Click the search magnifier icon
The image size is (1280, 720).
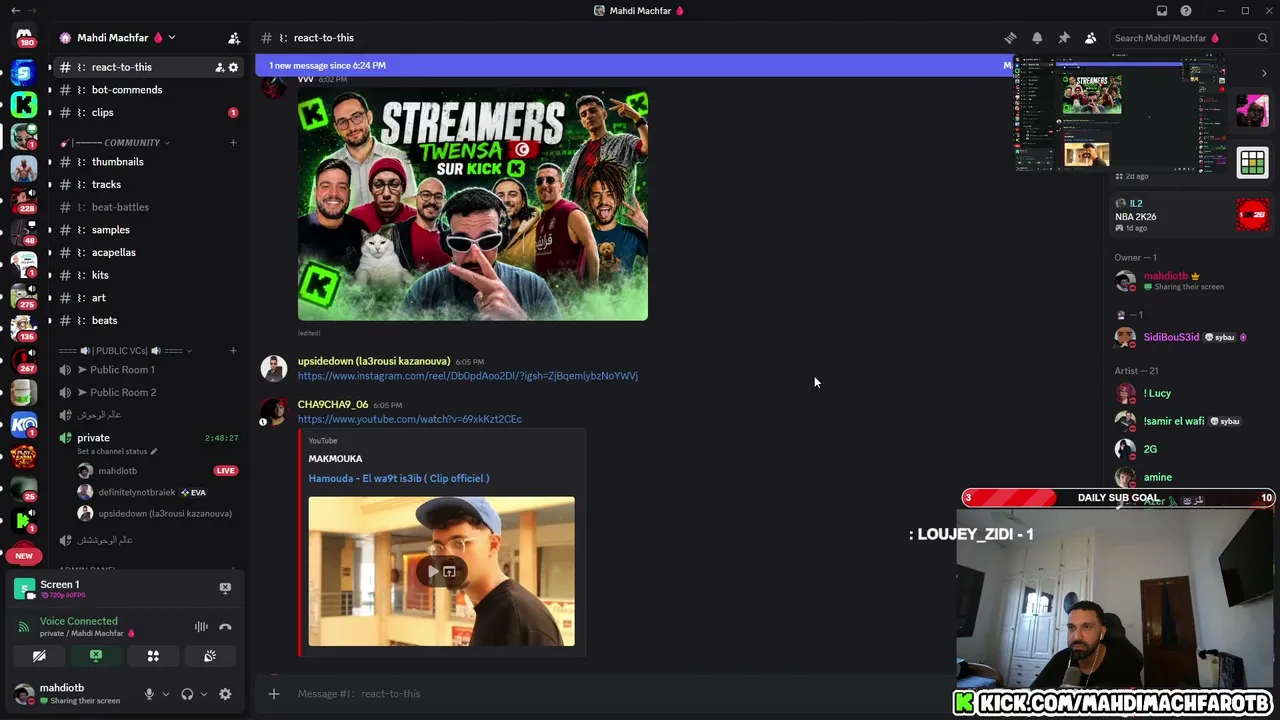(x=1263, y=38)
